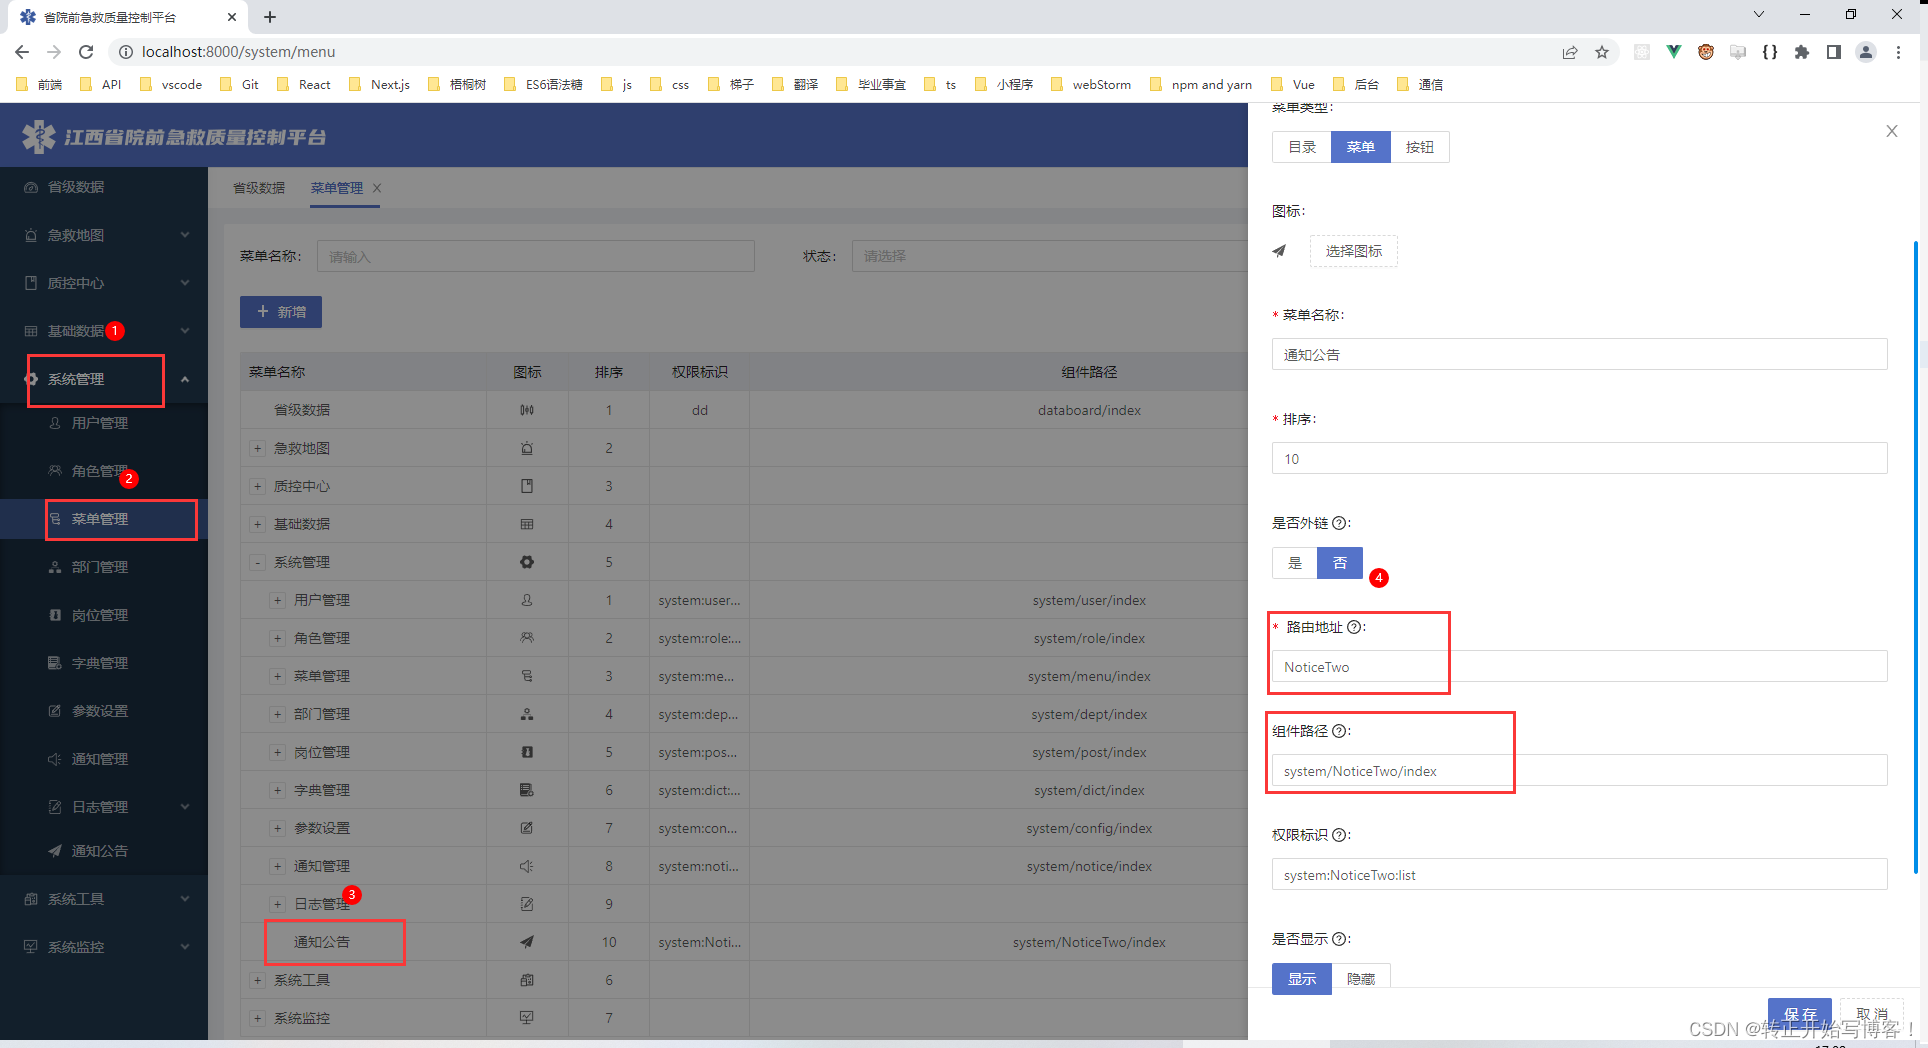Click the 路由地址 field containing NoticeTwo
1928x1048 pixels.
1579,666
